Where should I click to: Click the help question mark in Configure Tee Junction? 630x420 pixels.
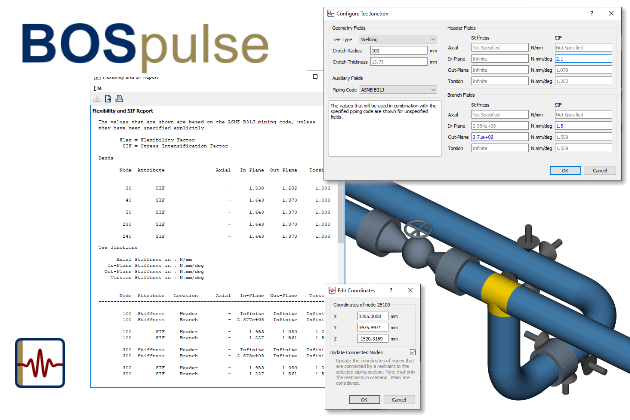[x=591, y=13]
